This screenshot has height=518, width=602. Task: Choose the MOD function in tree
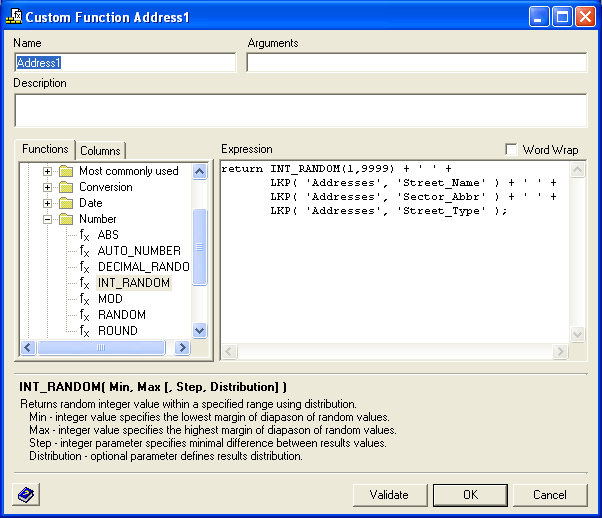pyautogui.click(x=110, y=299)
